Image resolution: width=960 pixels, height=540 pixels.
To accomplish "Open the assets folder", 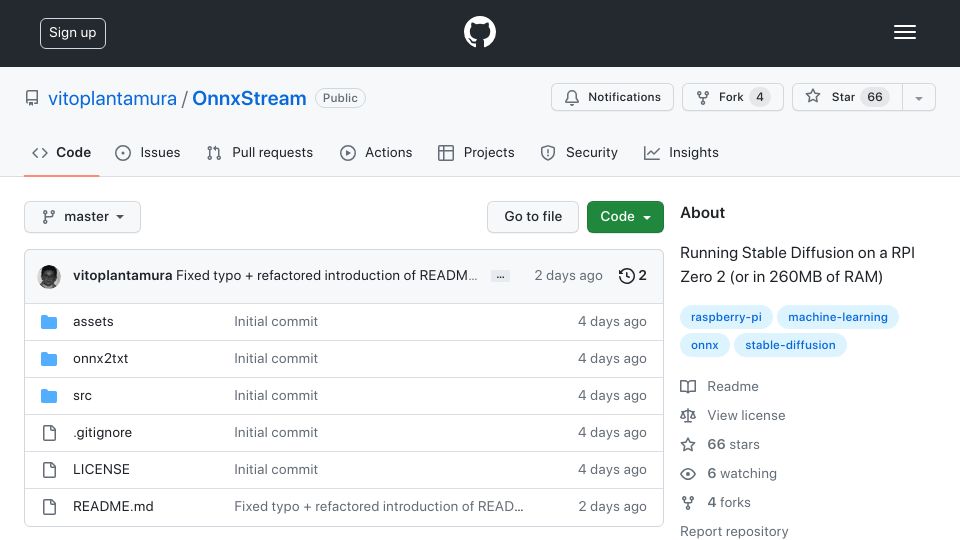I will click(x=93, y=321).
